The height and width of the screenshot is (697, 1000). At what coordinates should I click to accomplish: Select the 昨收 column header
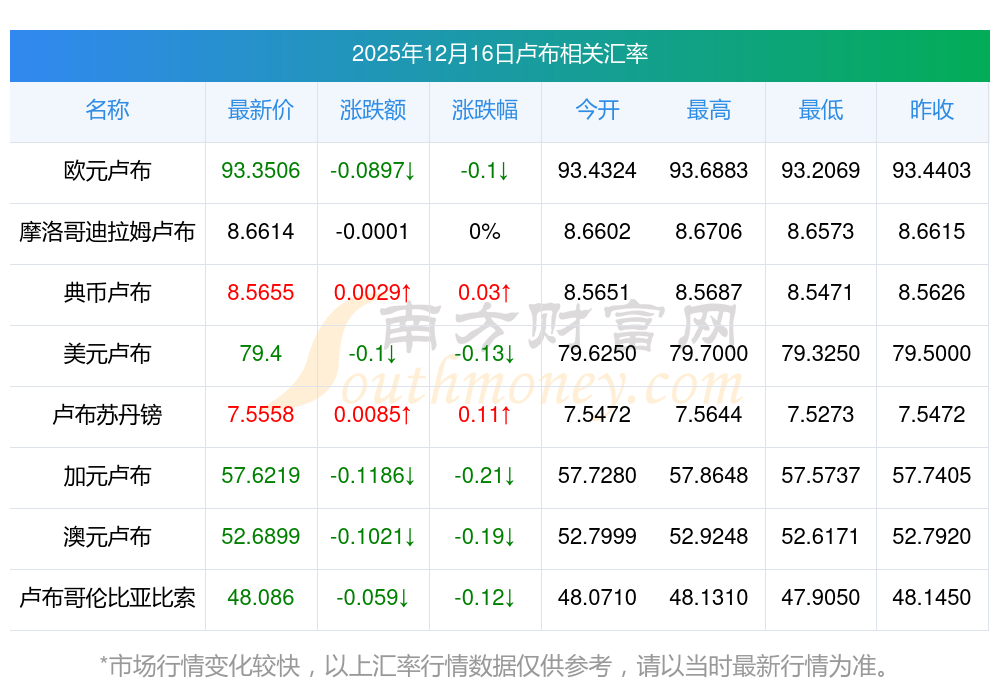pyautogui.click(x=932, y=110)
